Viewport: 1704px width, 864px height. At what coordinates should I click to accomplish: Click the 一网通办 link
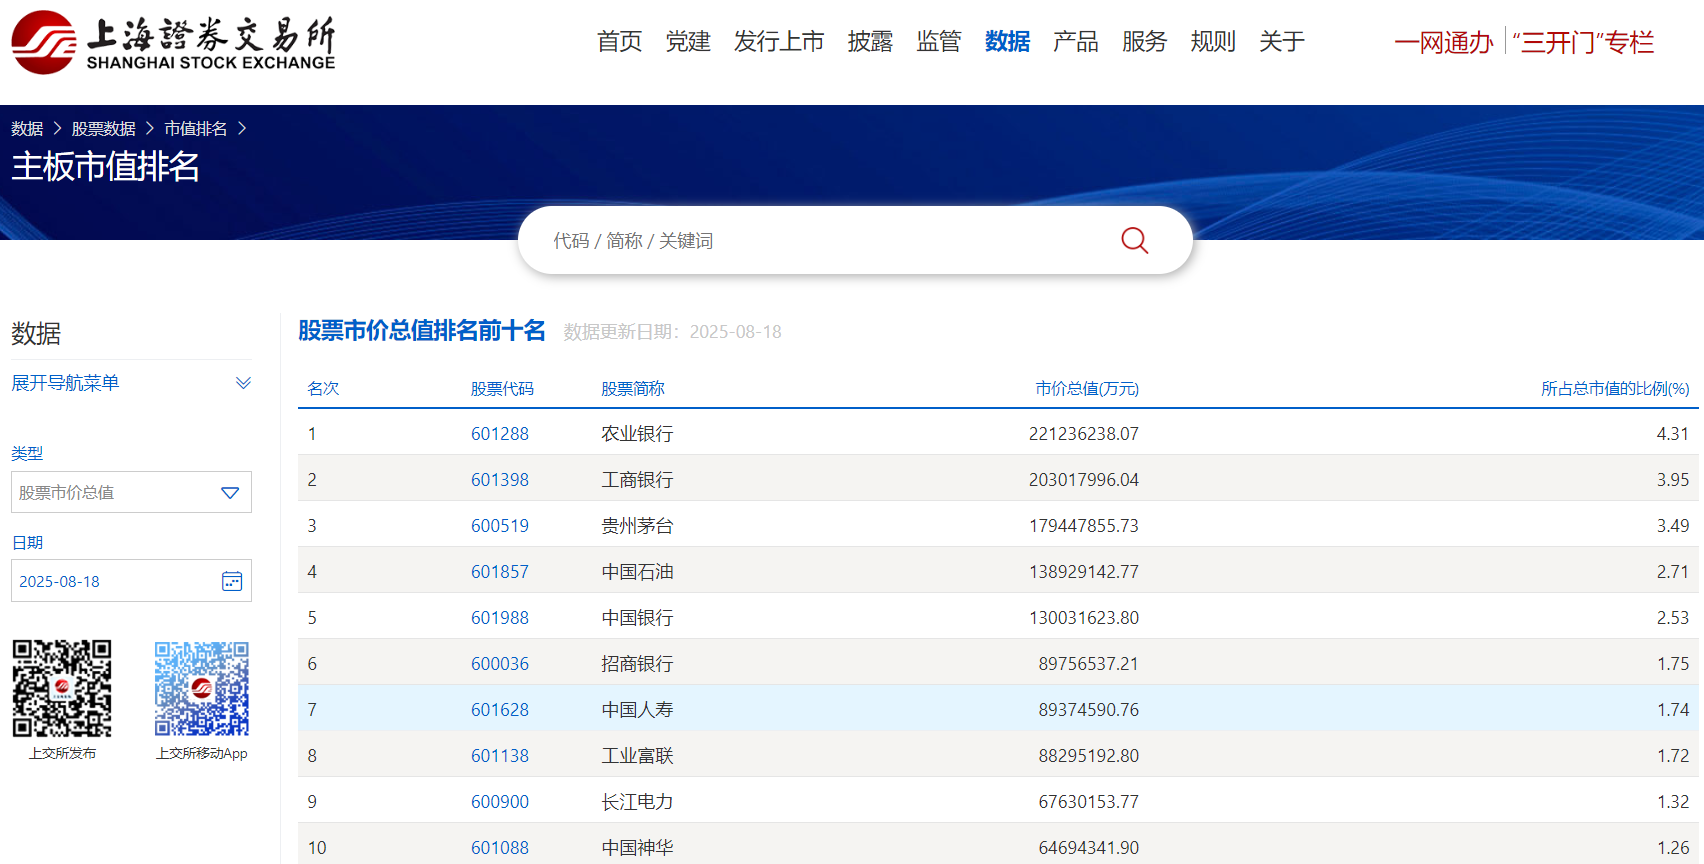tap(1443, 42)
